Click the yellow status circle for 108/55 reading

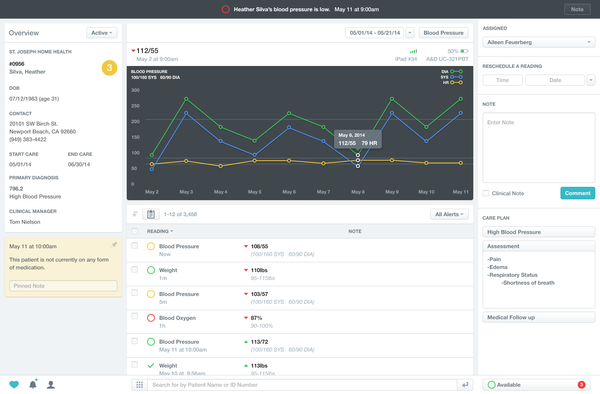151,246
